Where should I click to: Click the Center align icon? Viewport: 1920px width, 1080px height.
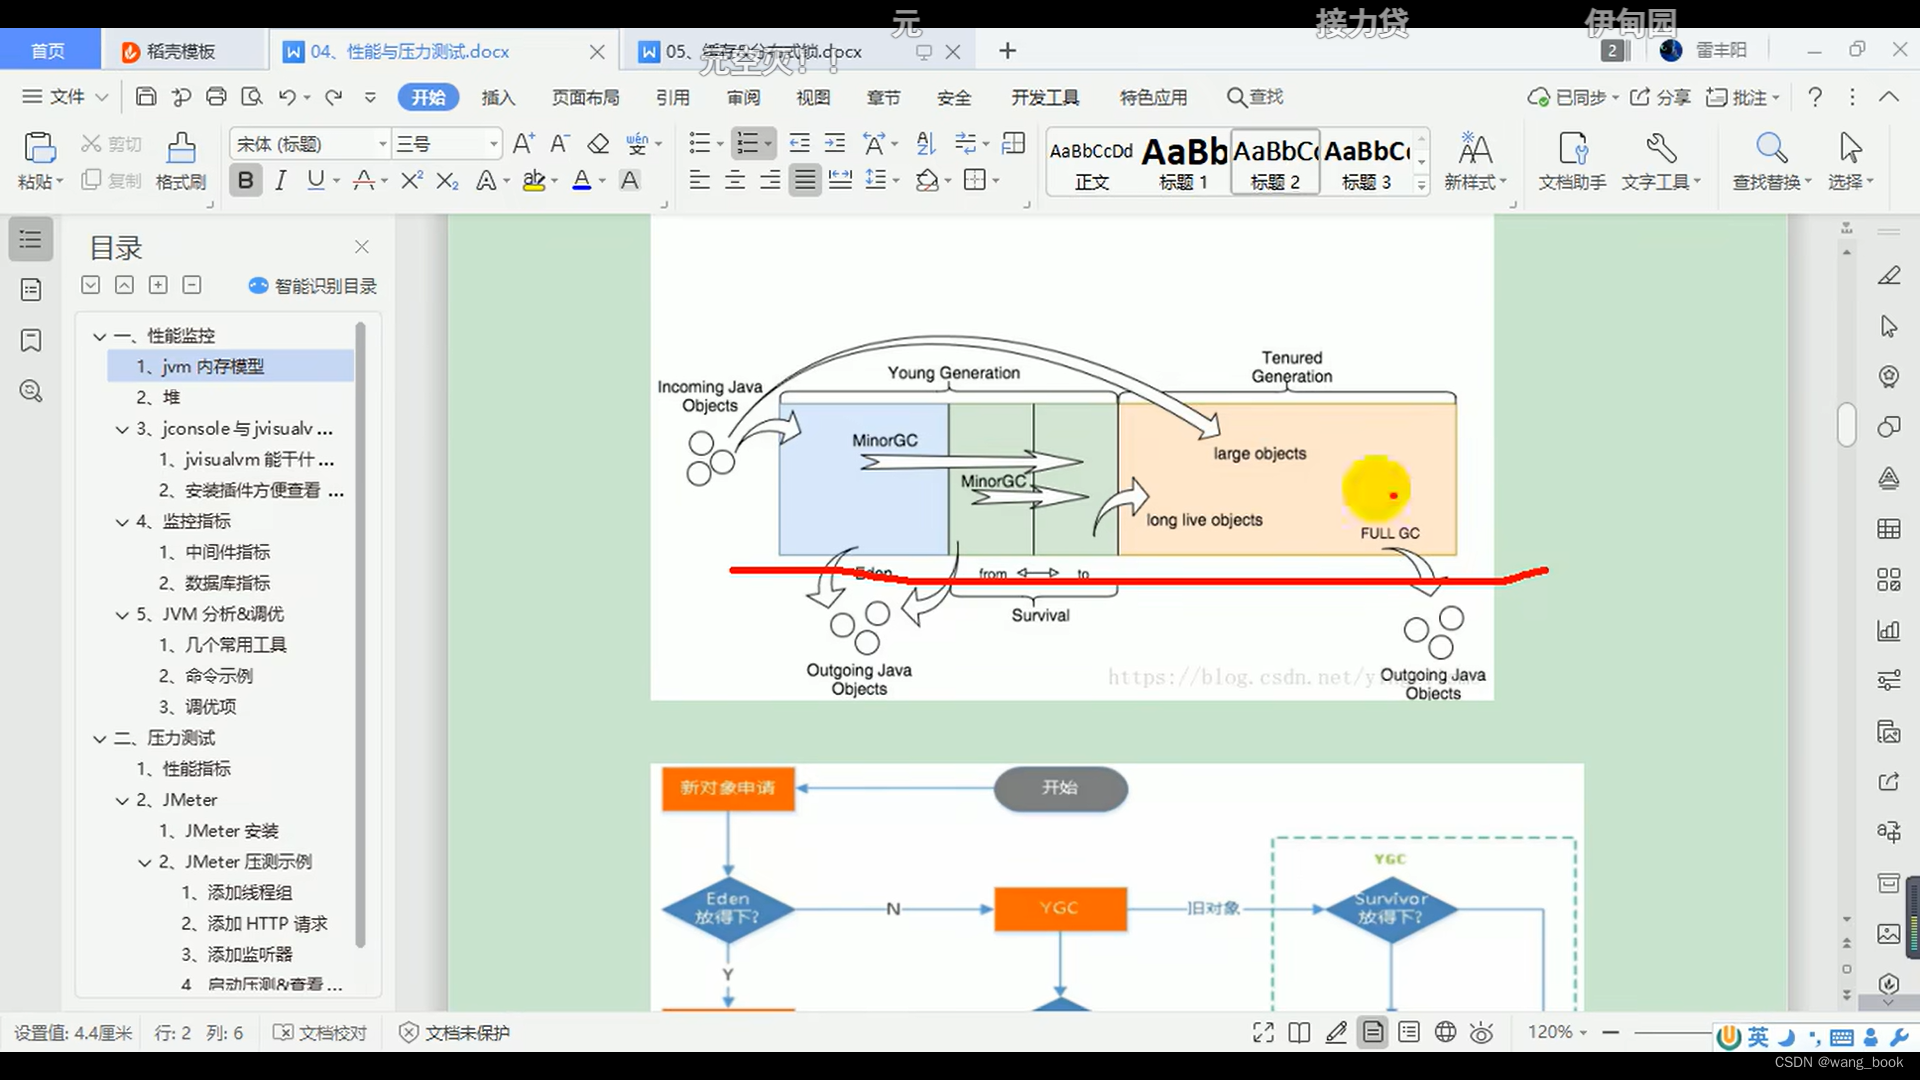tap(735, 180)
